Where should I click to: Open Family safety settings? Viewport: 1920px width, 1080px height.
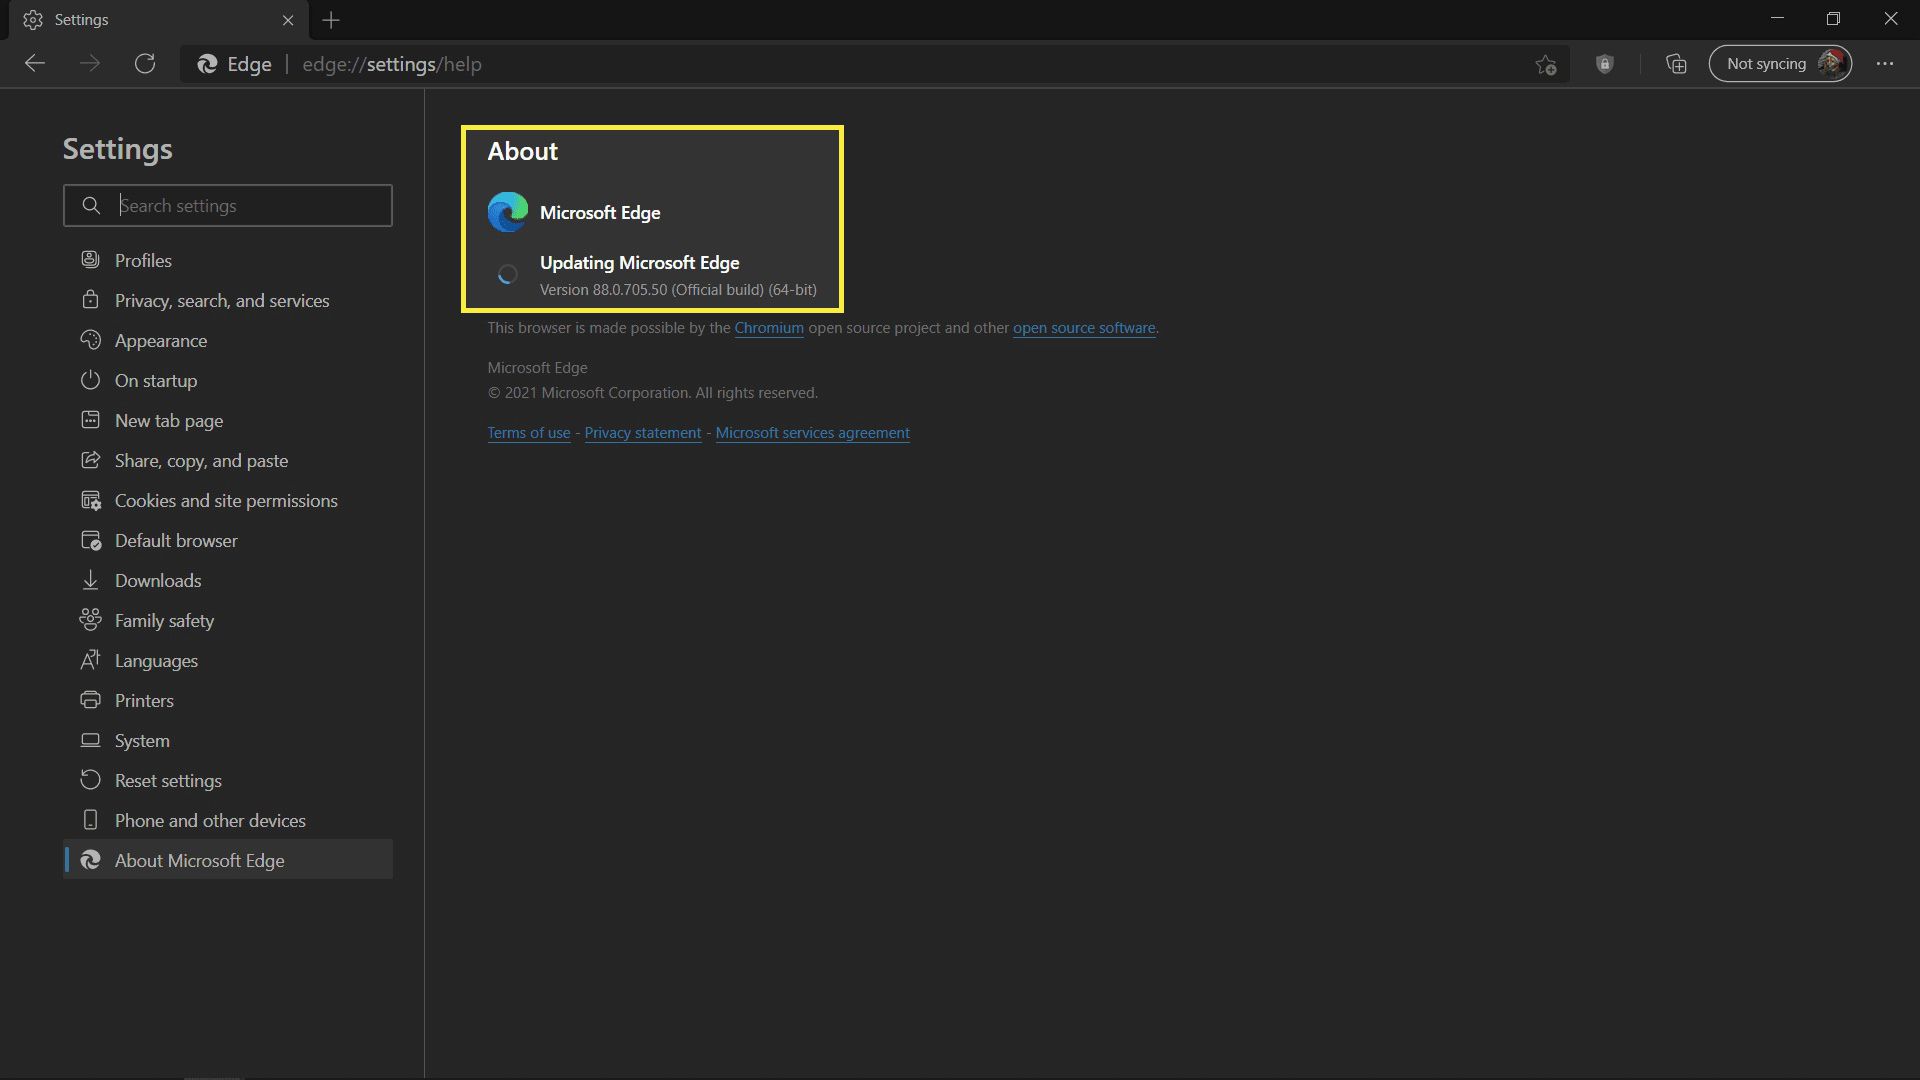click(166, 620)
